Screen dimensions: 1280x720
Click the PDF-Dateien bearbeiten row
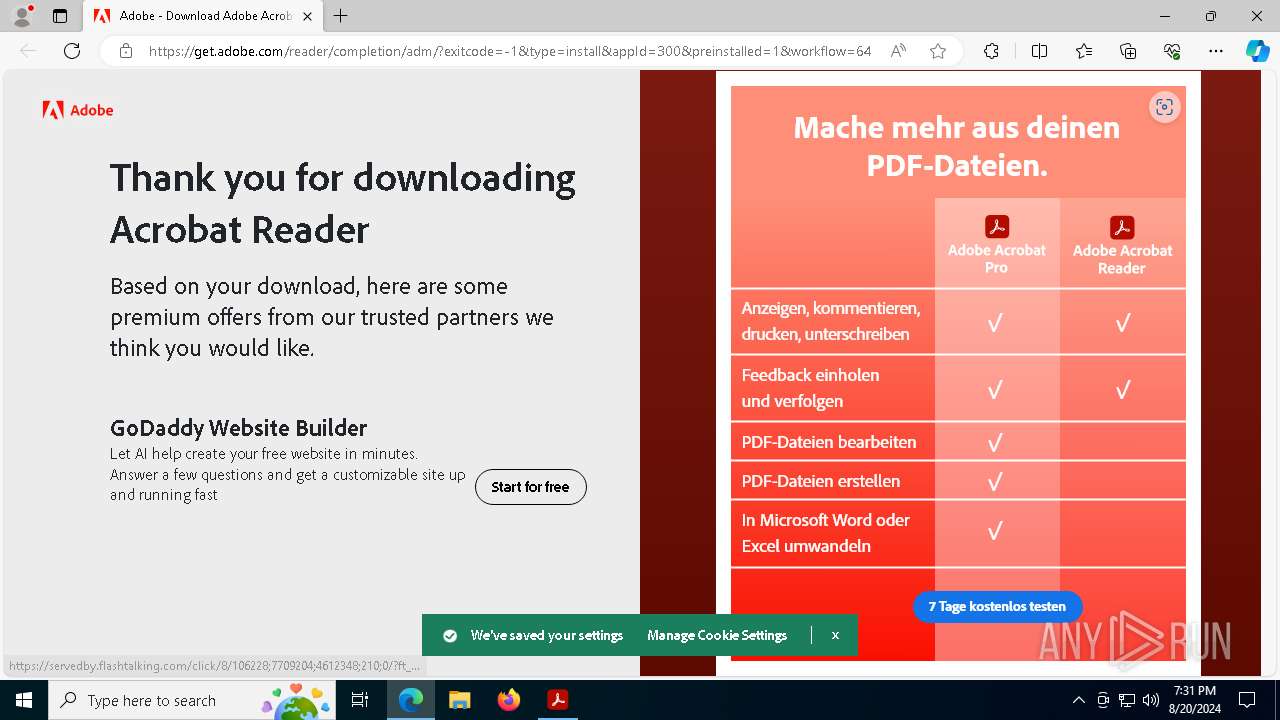pyautogui.click(x=958, y=442)
